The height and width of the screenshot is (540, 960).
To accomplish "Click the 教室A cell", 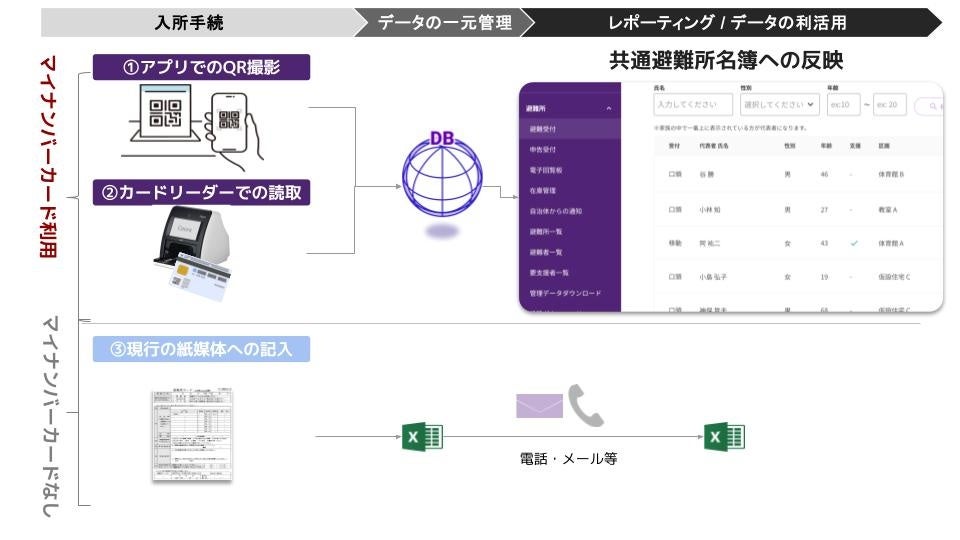I will point(888,210).
